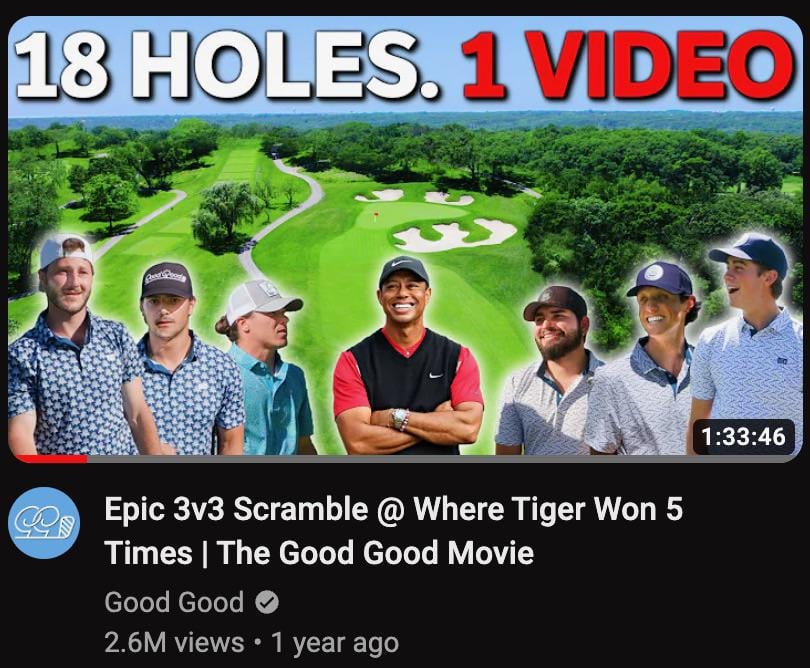Select the red flag on the golf green
The height and width of the screenshot is (668, 810).
(376, 213)
